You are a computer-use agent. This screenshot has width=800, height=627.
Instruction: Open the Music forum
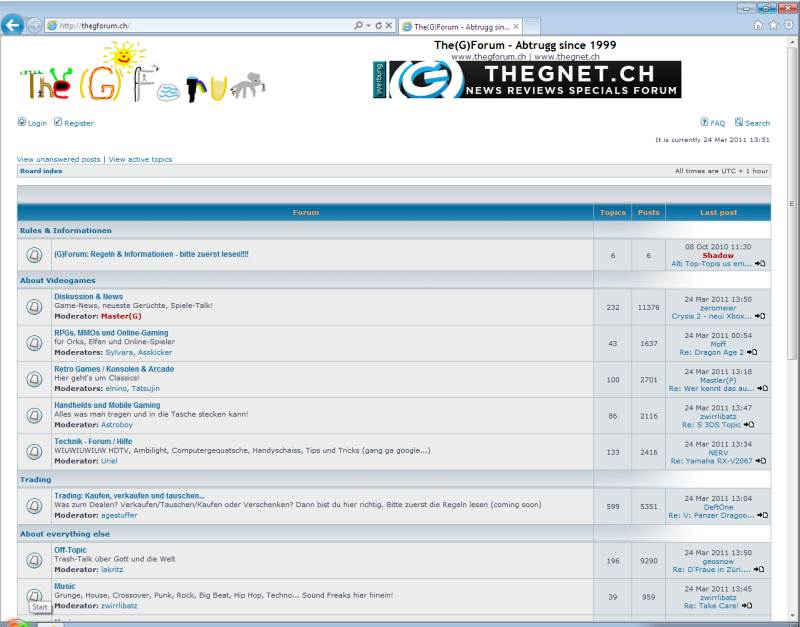(65, 586)
